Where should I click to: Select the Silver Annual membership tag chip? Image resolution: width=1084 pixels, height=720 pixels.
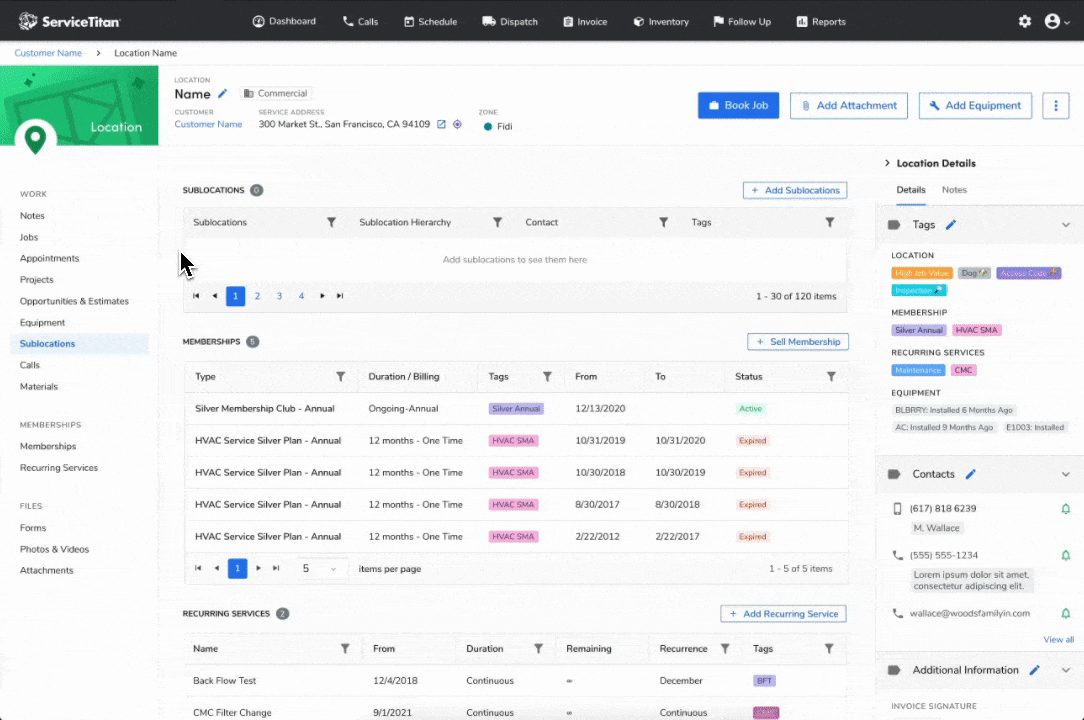tap(918, 331)
